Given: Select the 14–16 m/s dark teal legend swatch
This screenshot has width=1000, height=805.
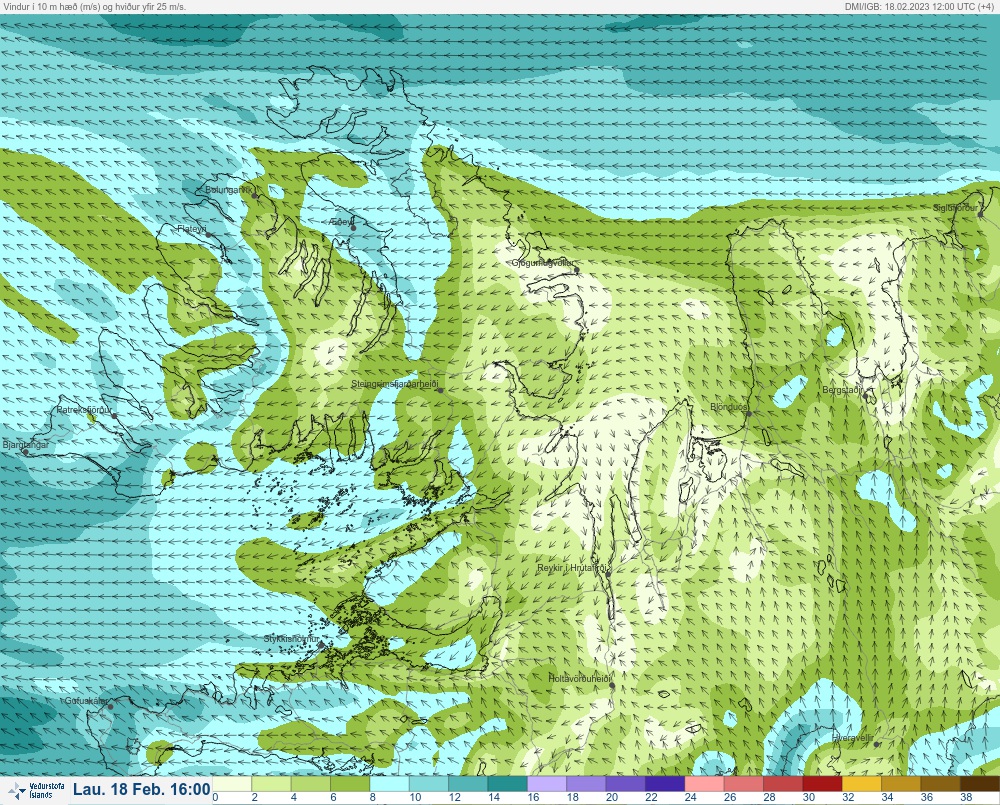Looking at the screenshot, I should (x=508, y=783).
